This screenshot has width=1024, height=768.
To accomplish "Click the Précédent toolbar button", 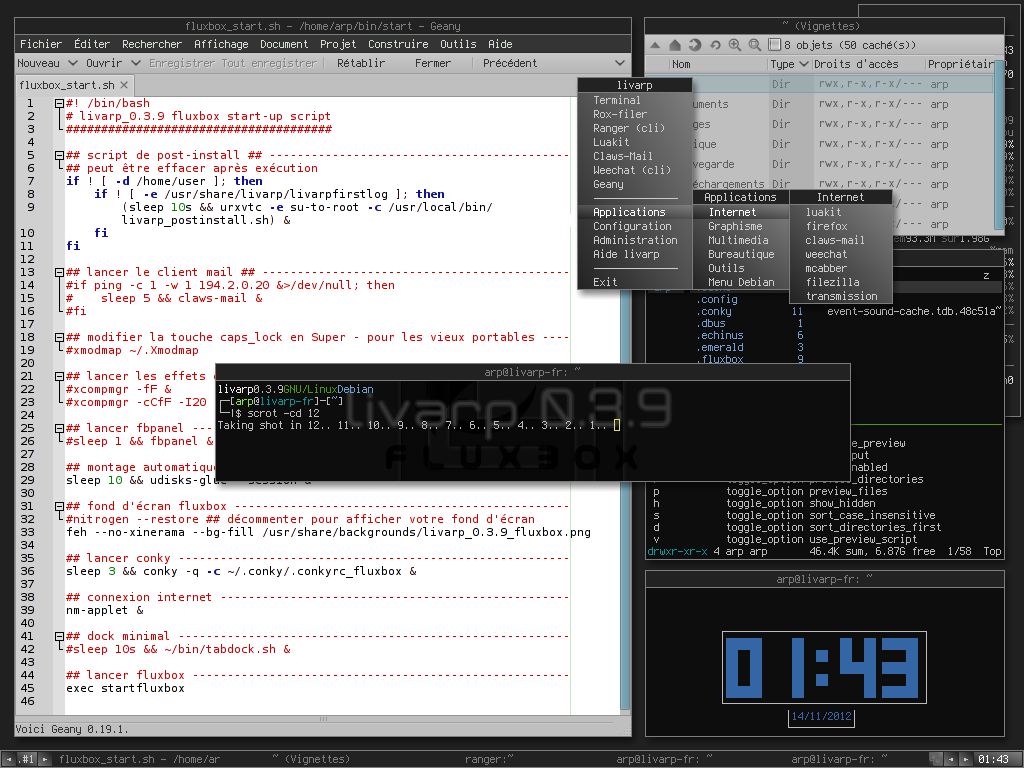I will 510,63.
